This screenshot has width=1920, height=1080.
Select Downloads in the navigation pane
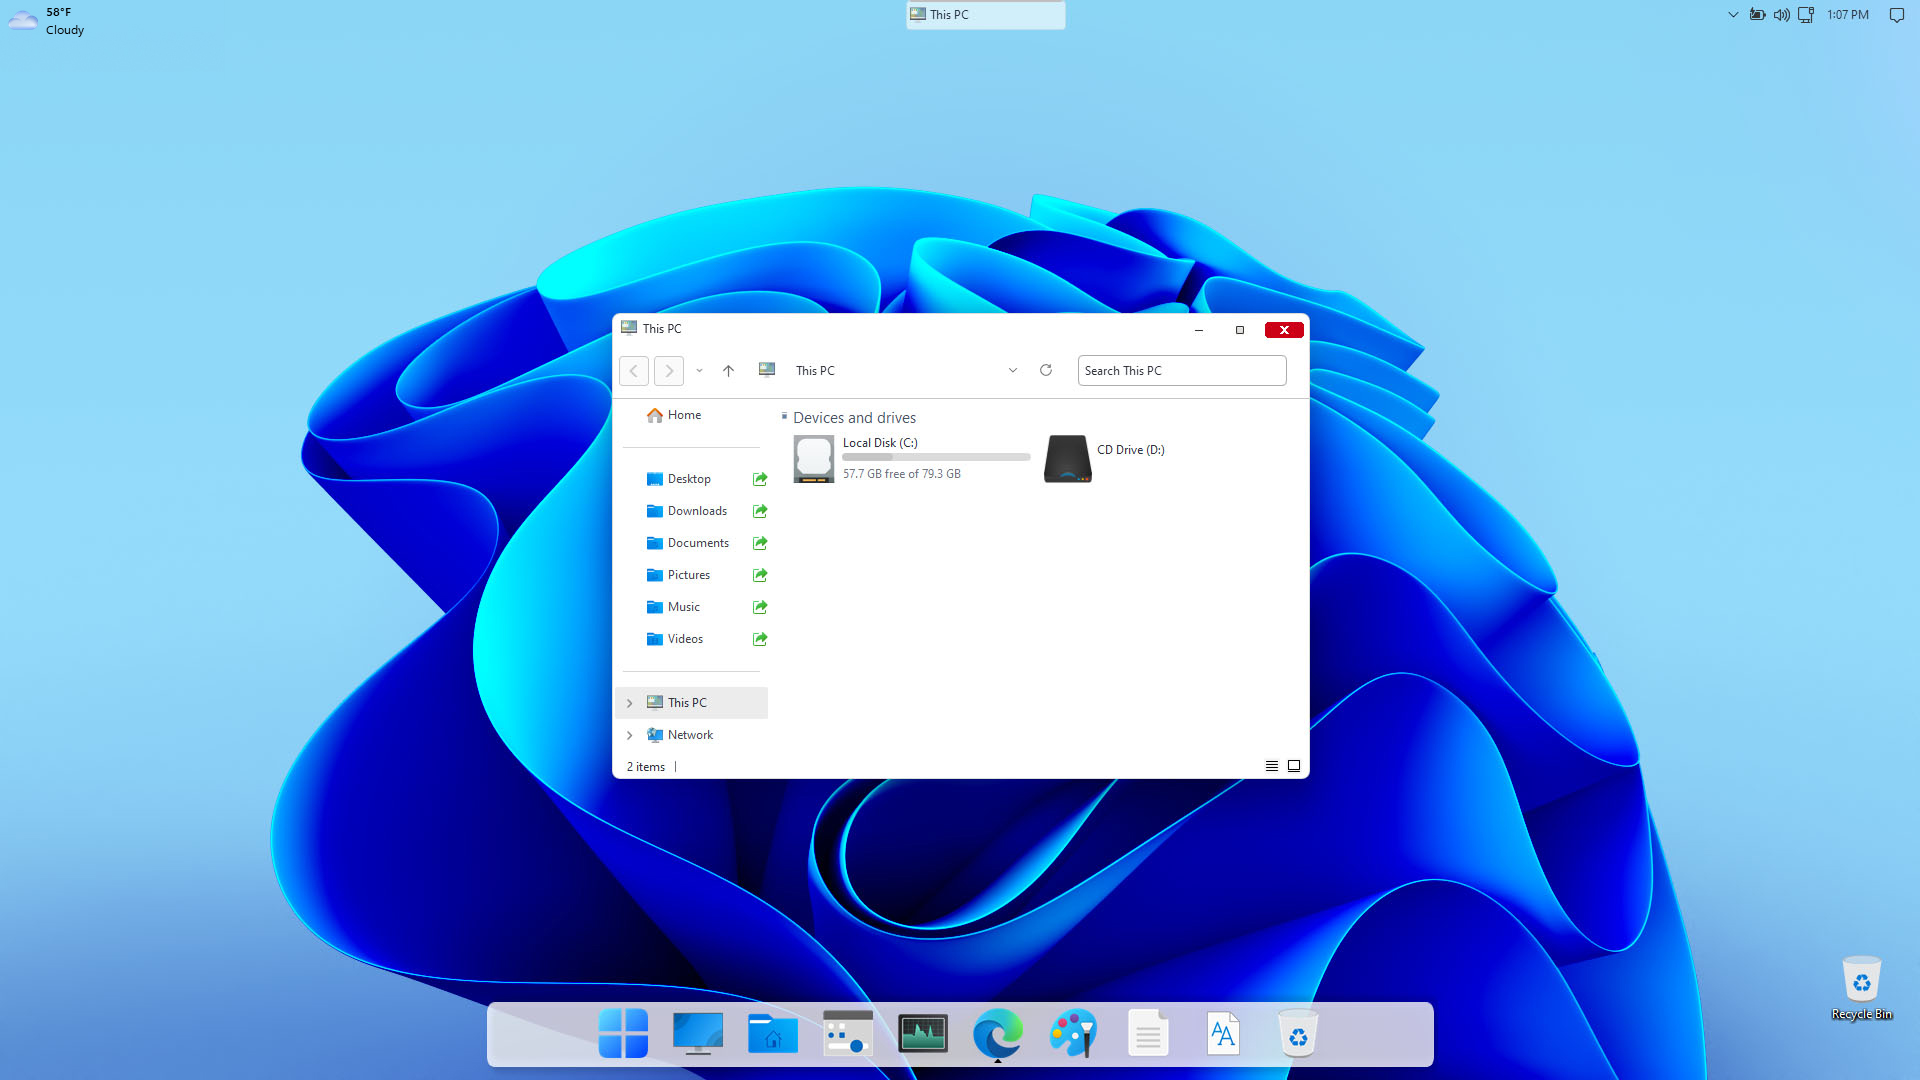697,511
